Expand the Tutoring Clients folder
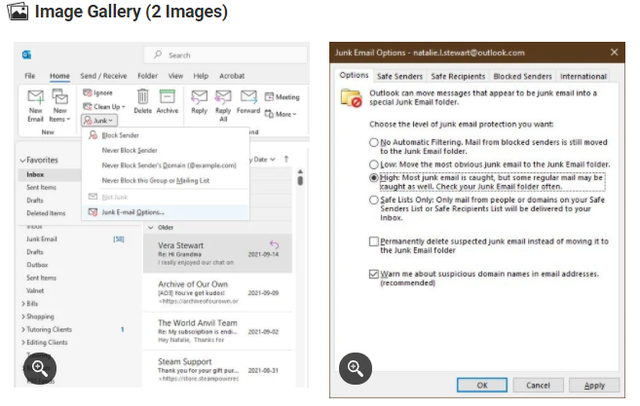The image size is (640, 406). click(23, 330)
